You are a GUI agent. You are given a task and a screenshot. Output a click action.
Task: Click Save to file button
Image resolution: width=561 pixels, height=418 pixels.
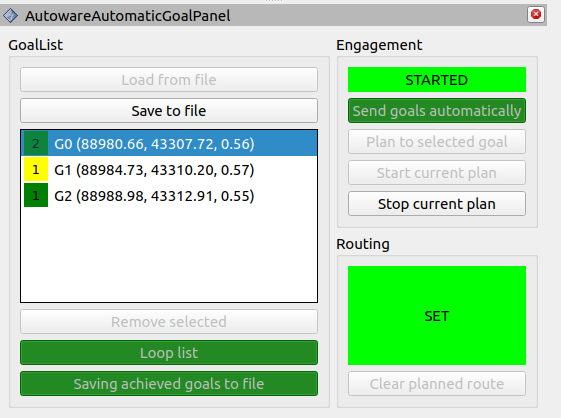169,111
